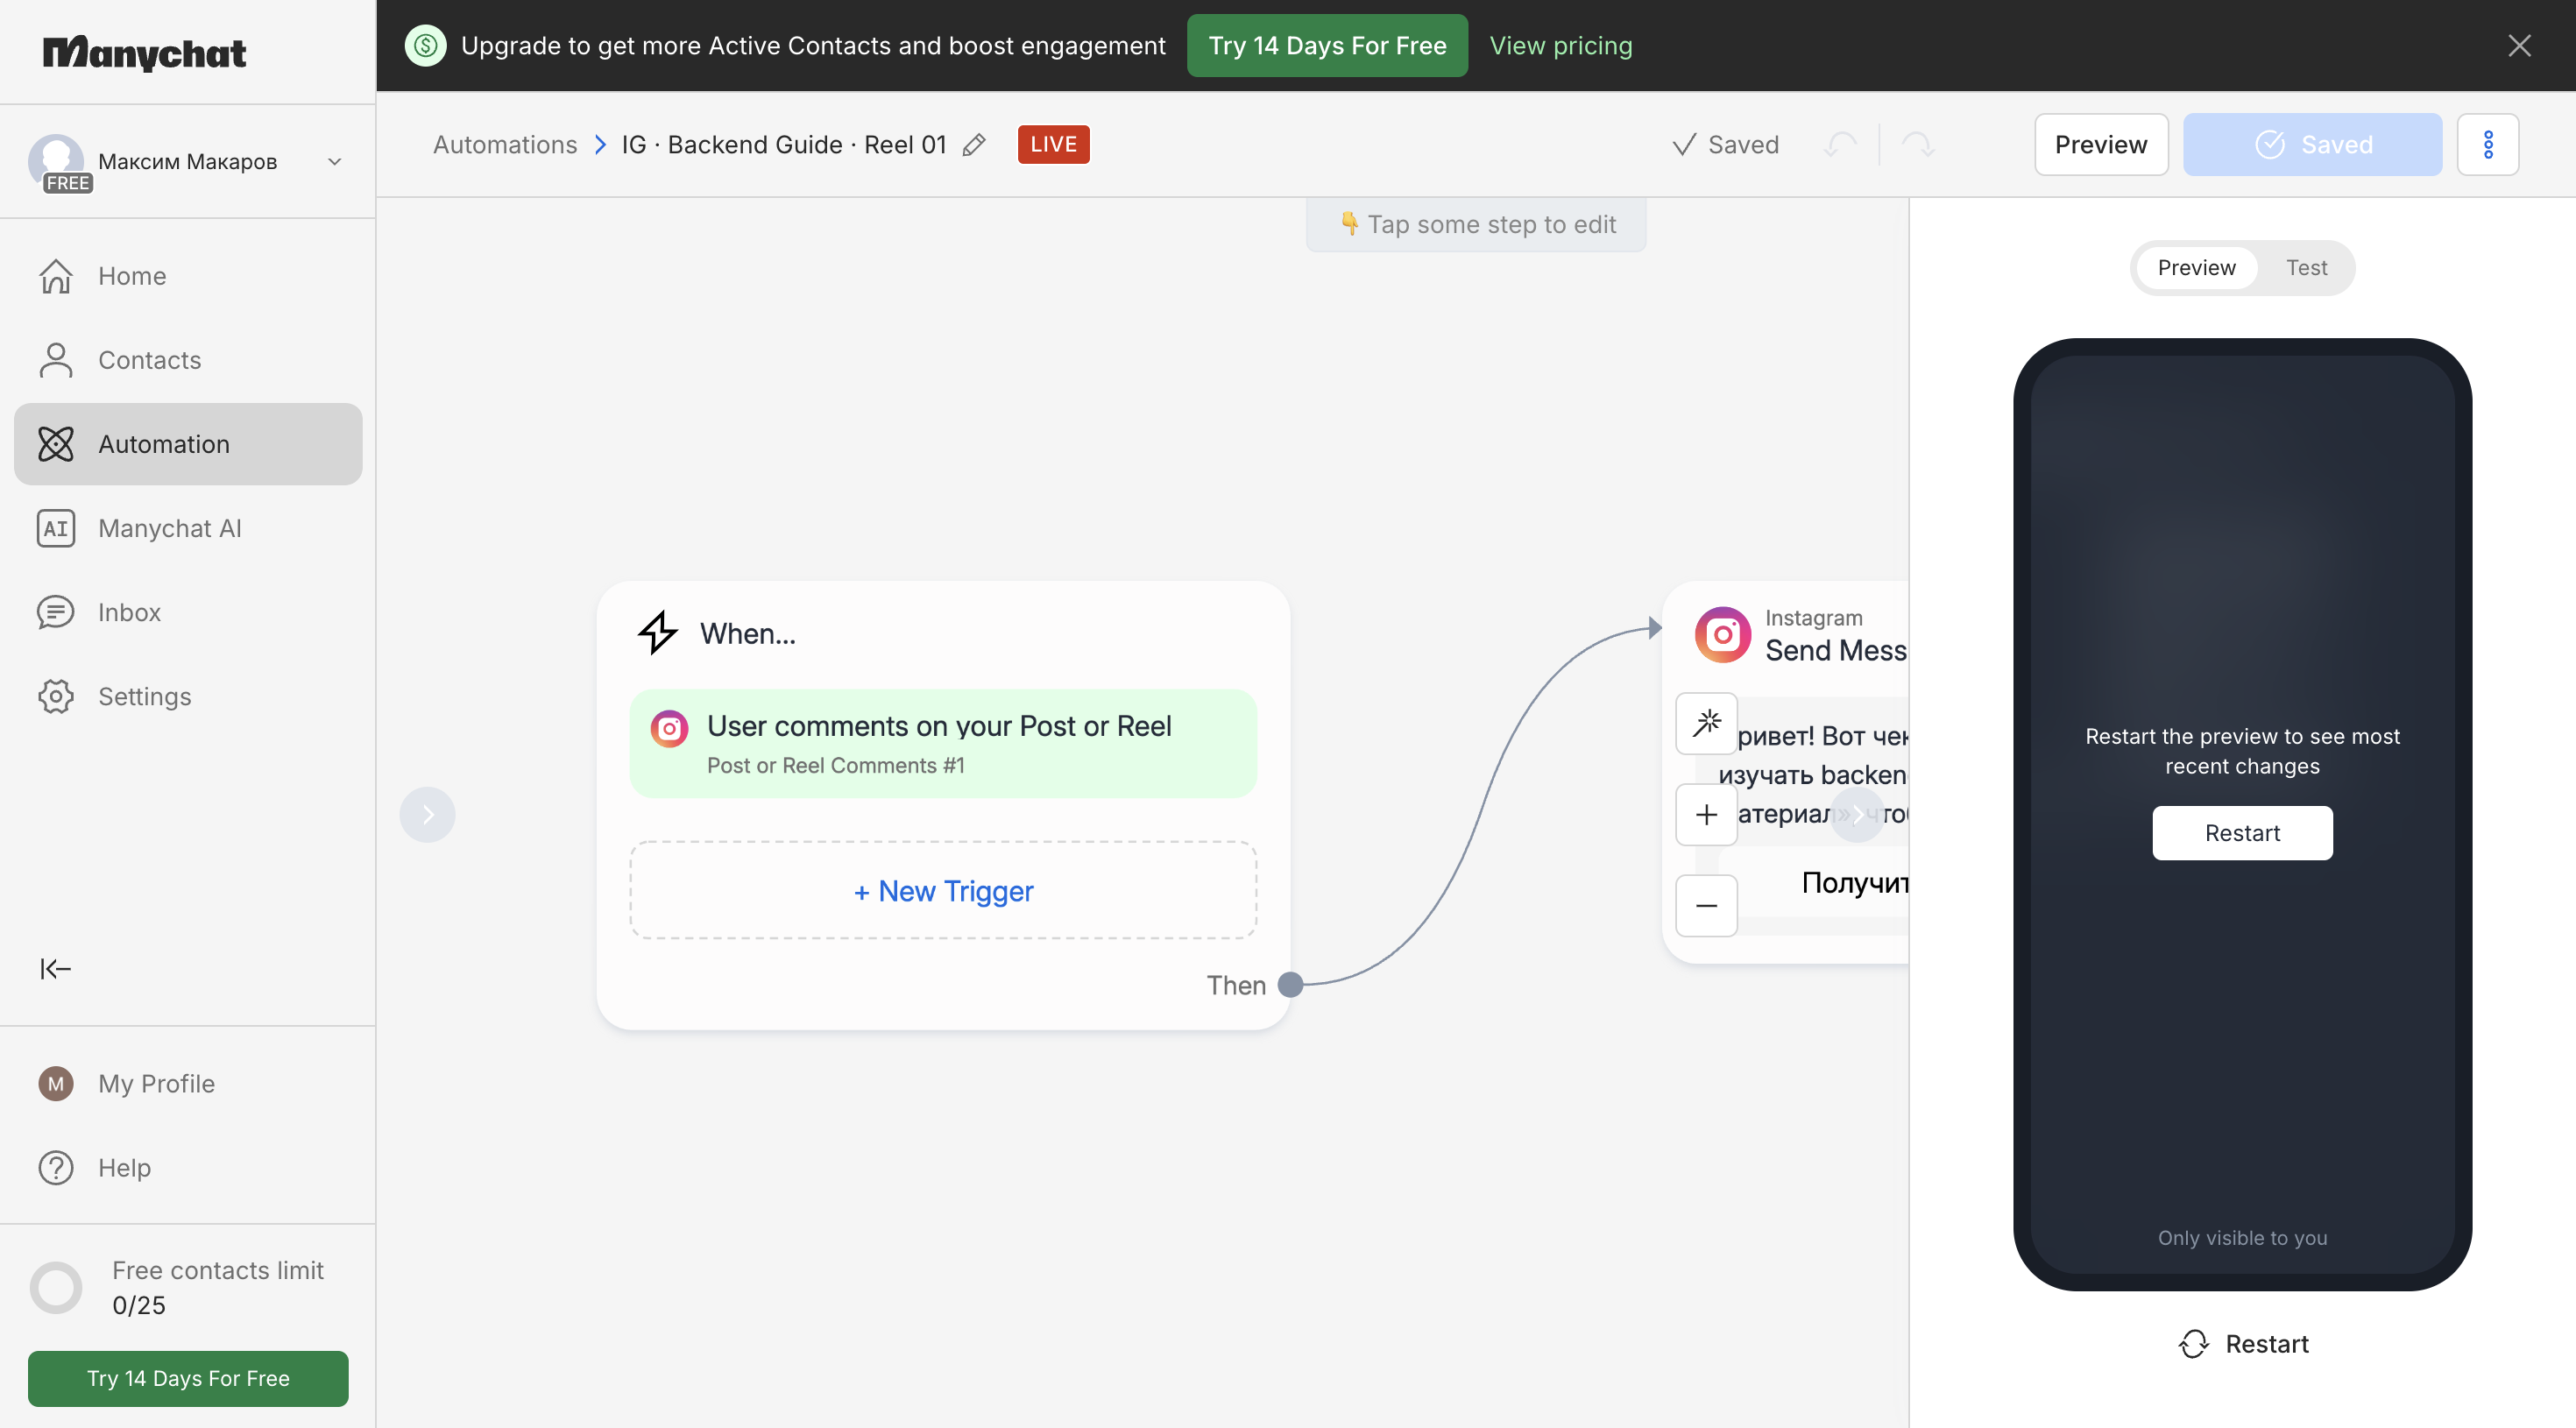This screenshot has height=1428, width=2576.
Task: Click the Preview button in the header
Action: 2101,145
